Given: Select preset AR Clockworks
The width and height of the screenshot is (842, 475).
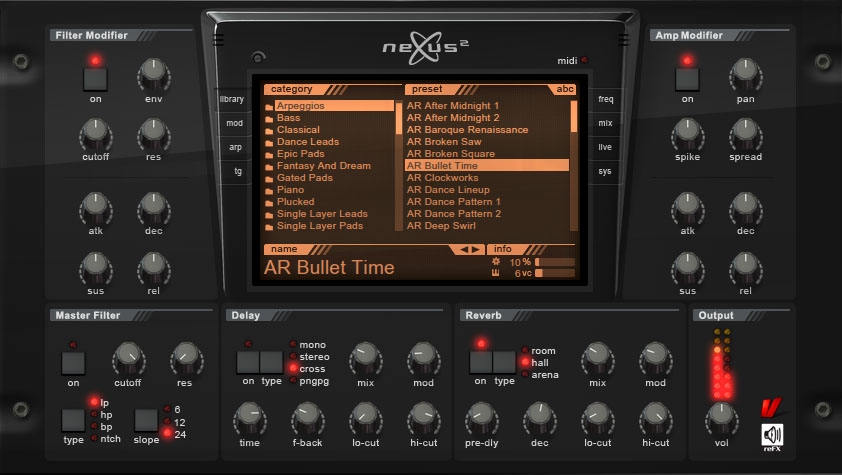Looking at the screenshot, I should [x=442, y=178].
